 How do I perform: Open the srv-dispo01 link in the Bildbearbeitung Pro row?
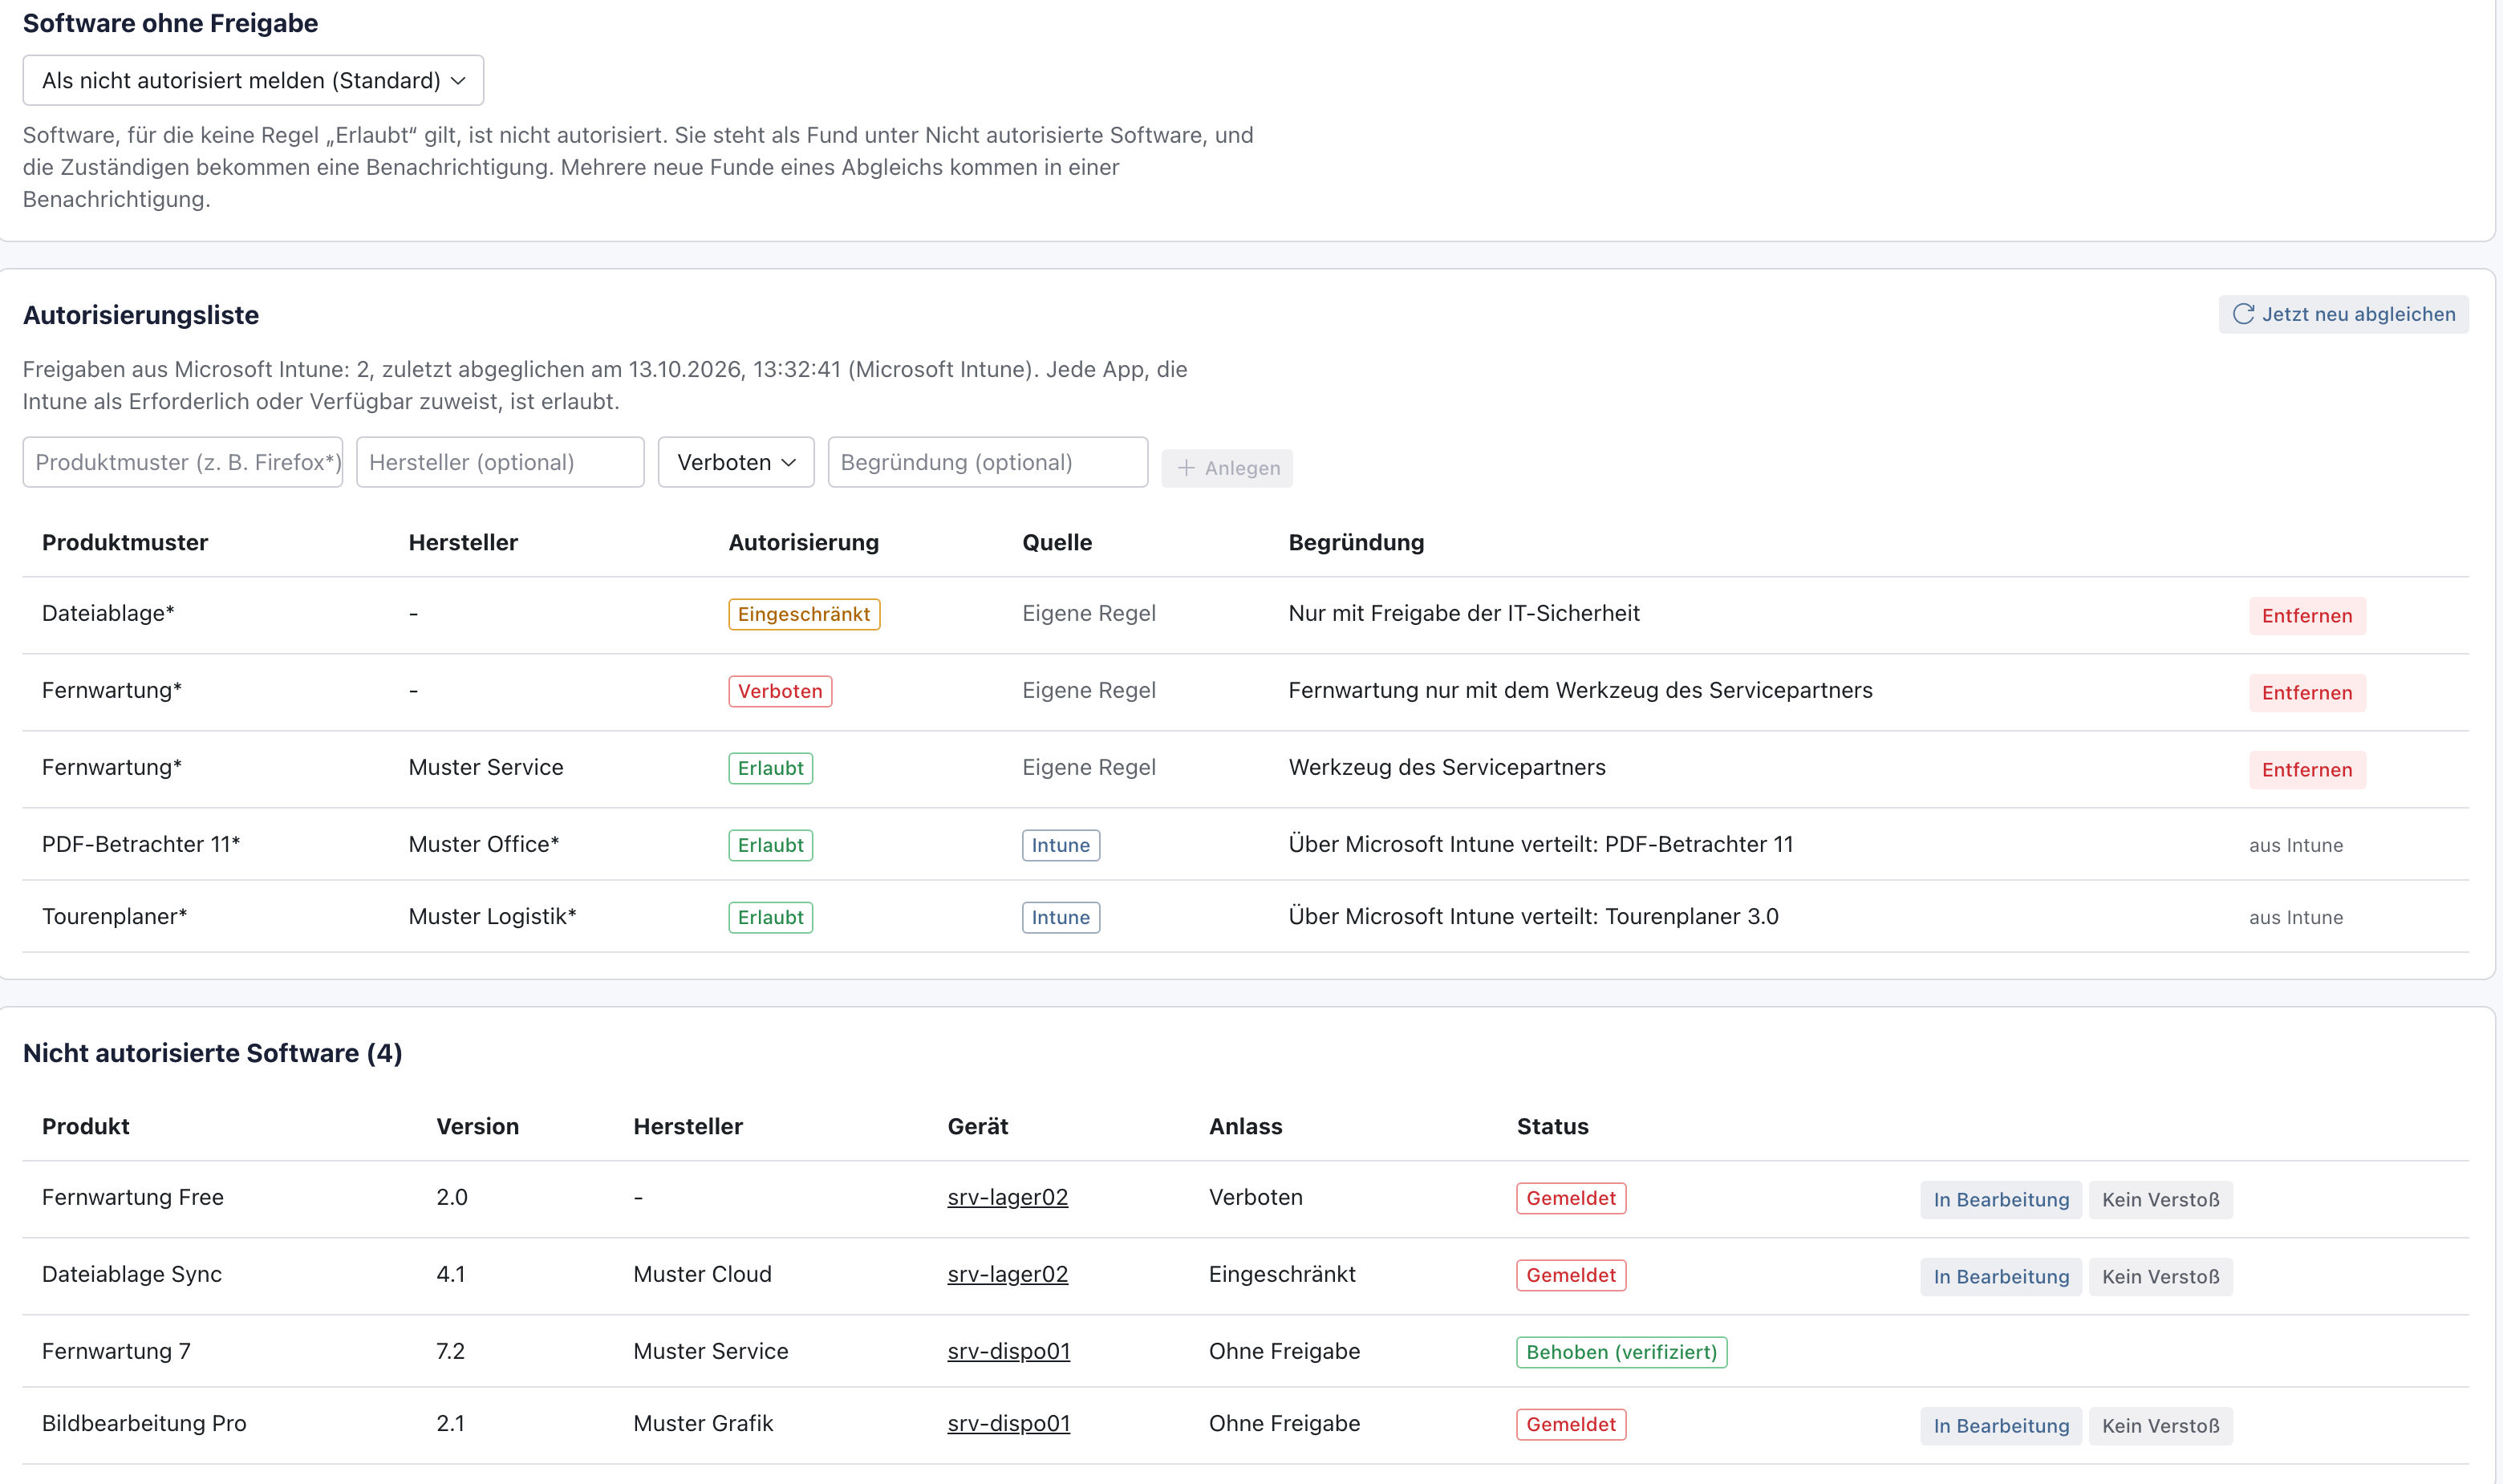coord(1008,1423)
